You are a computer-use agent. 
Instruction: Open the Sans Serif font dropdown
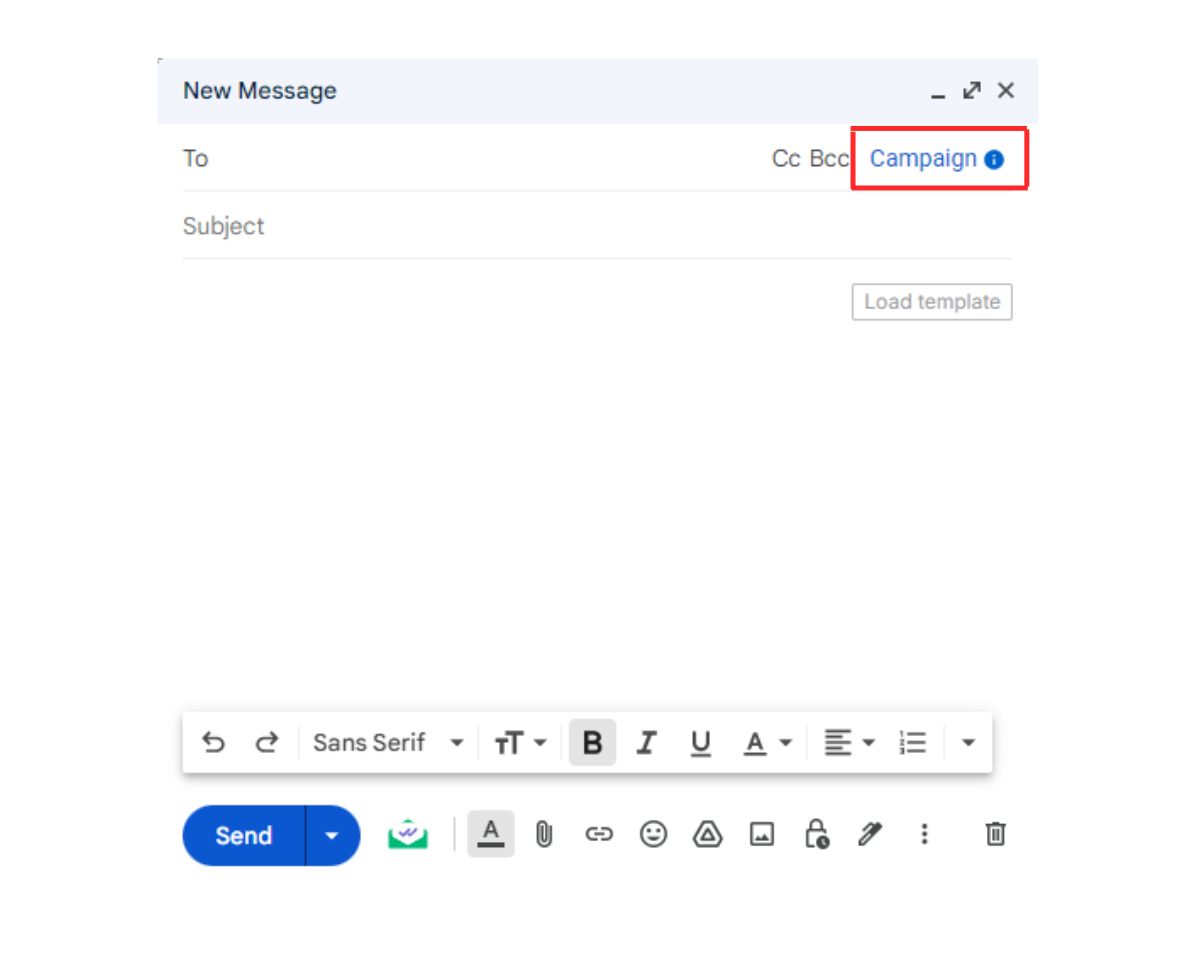tap(388, 743)
